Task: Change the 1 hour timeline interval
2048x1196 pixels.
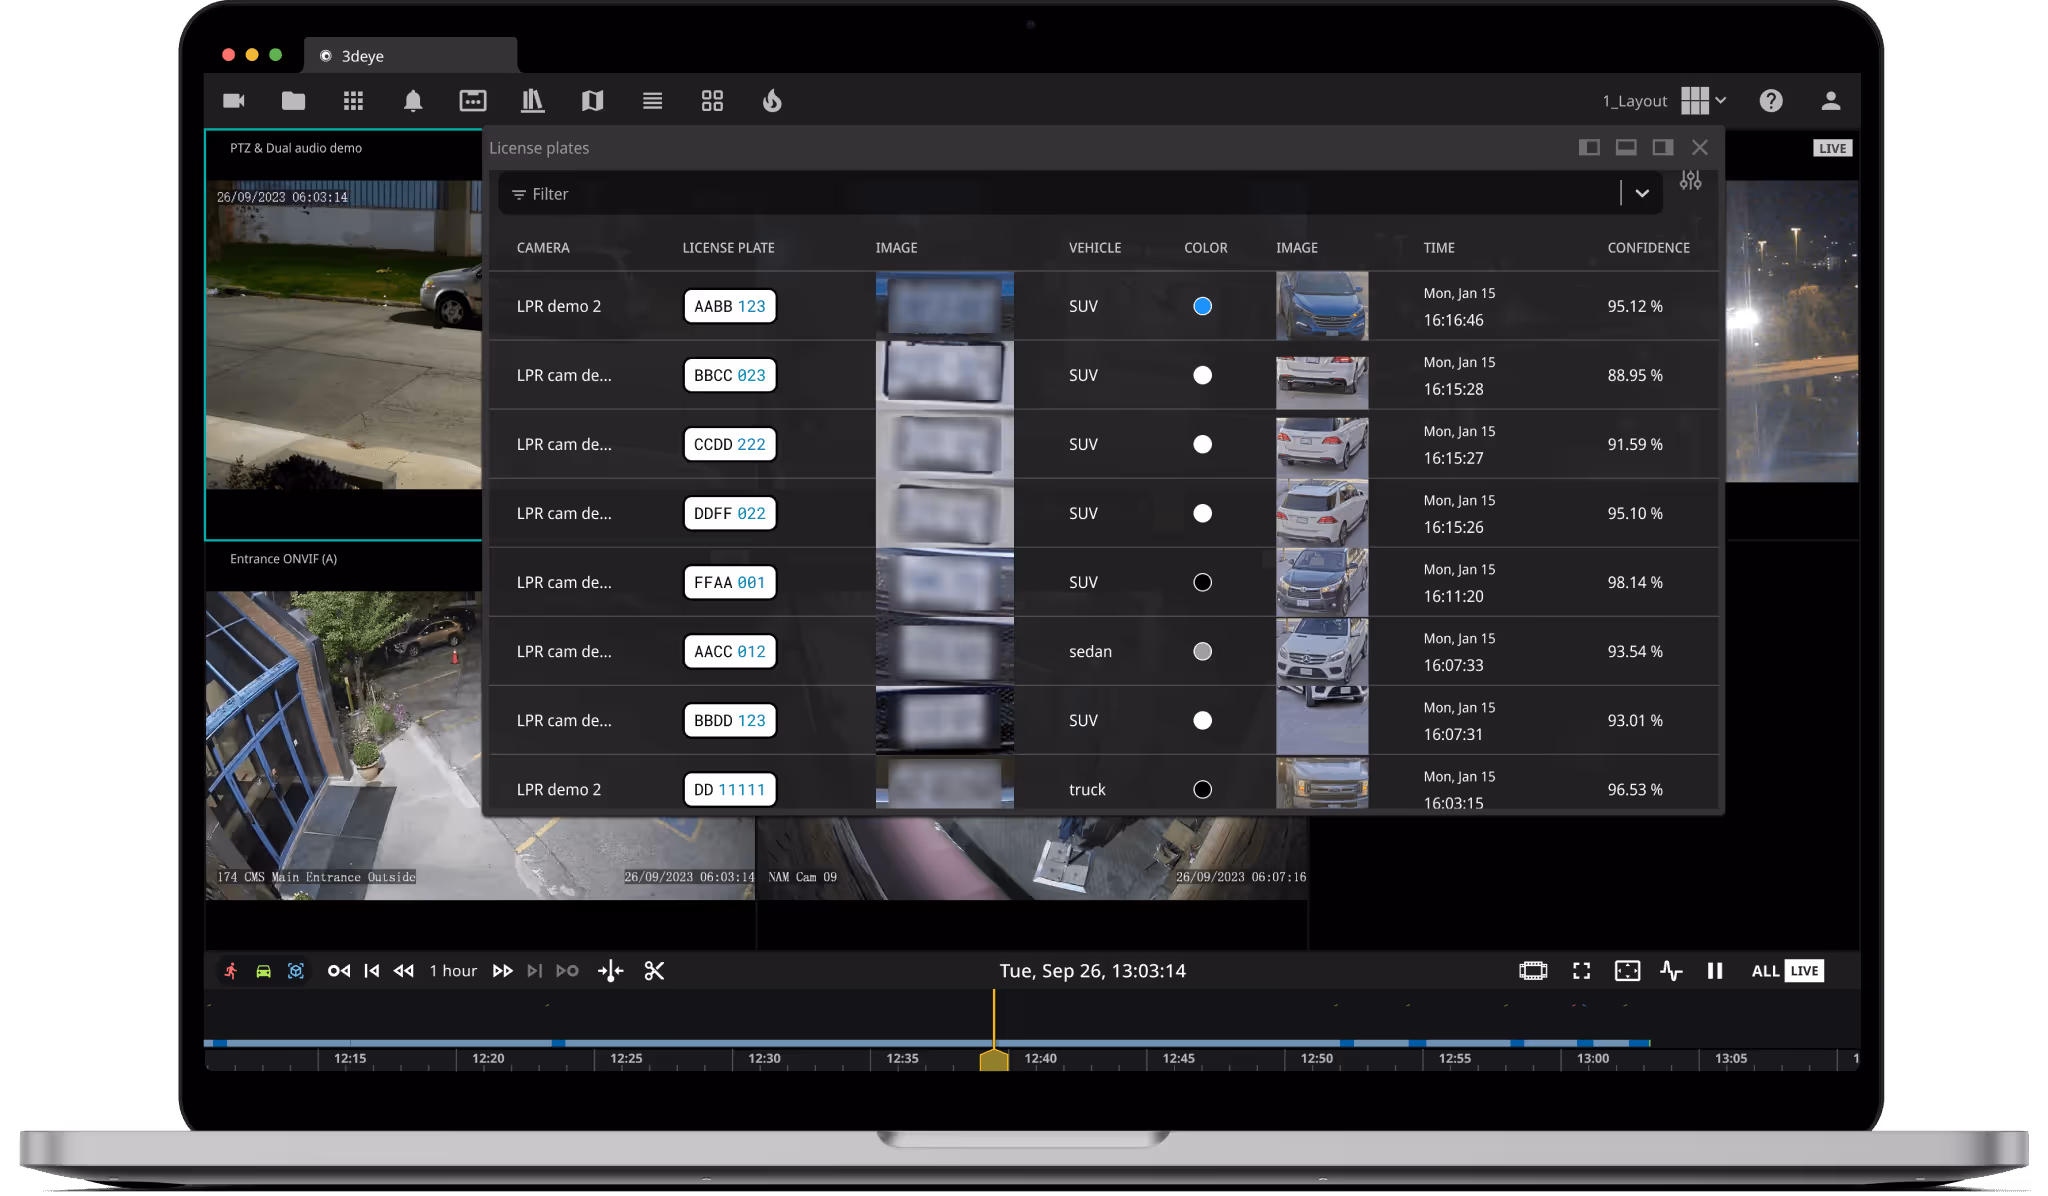Action: point(453,971)
